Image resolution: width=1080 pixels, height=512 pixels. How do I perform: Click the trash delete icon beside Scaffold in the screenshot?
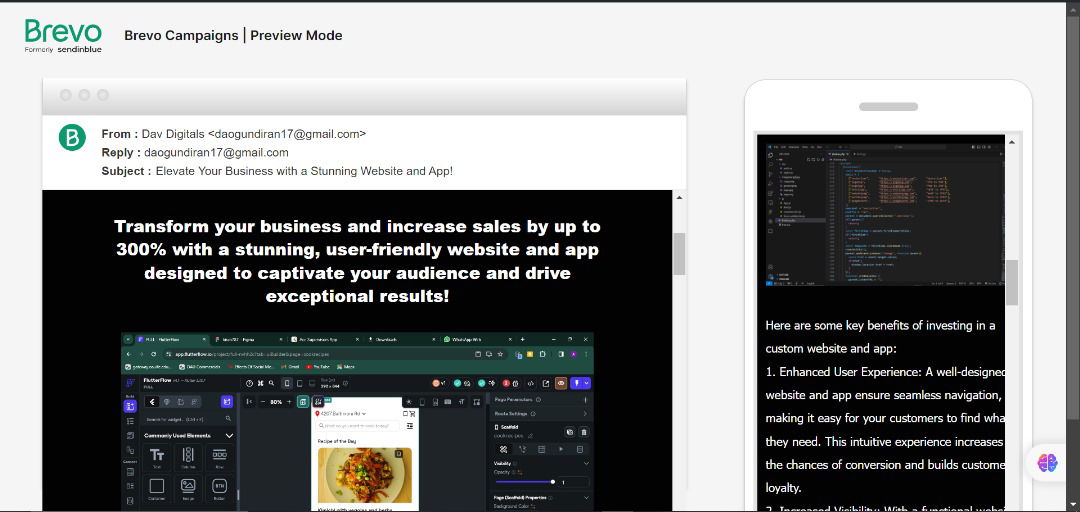tap(583, 432)
